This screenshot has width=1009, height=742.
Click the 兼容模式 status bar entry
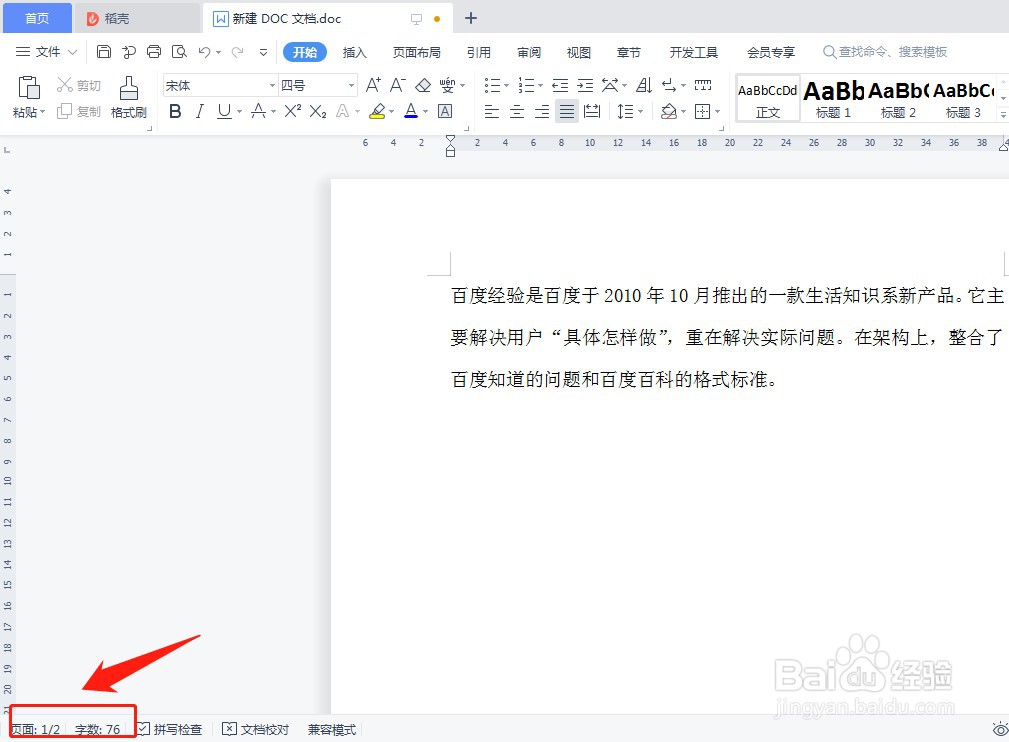point(331,730)
